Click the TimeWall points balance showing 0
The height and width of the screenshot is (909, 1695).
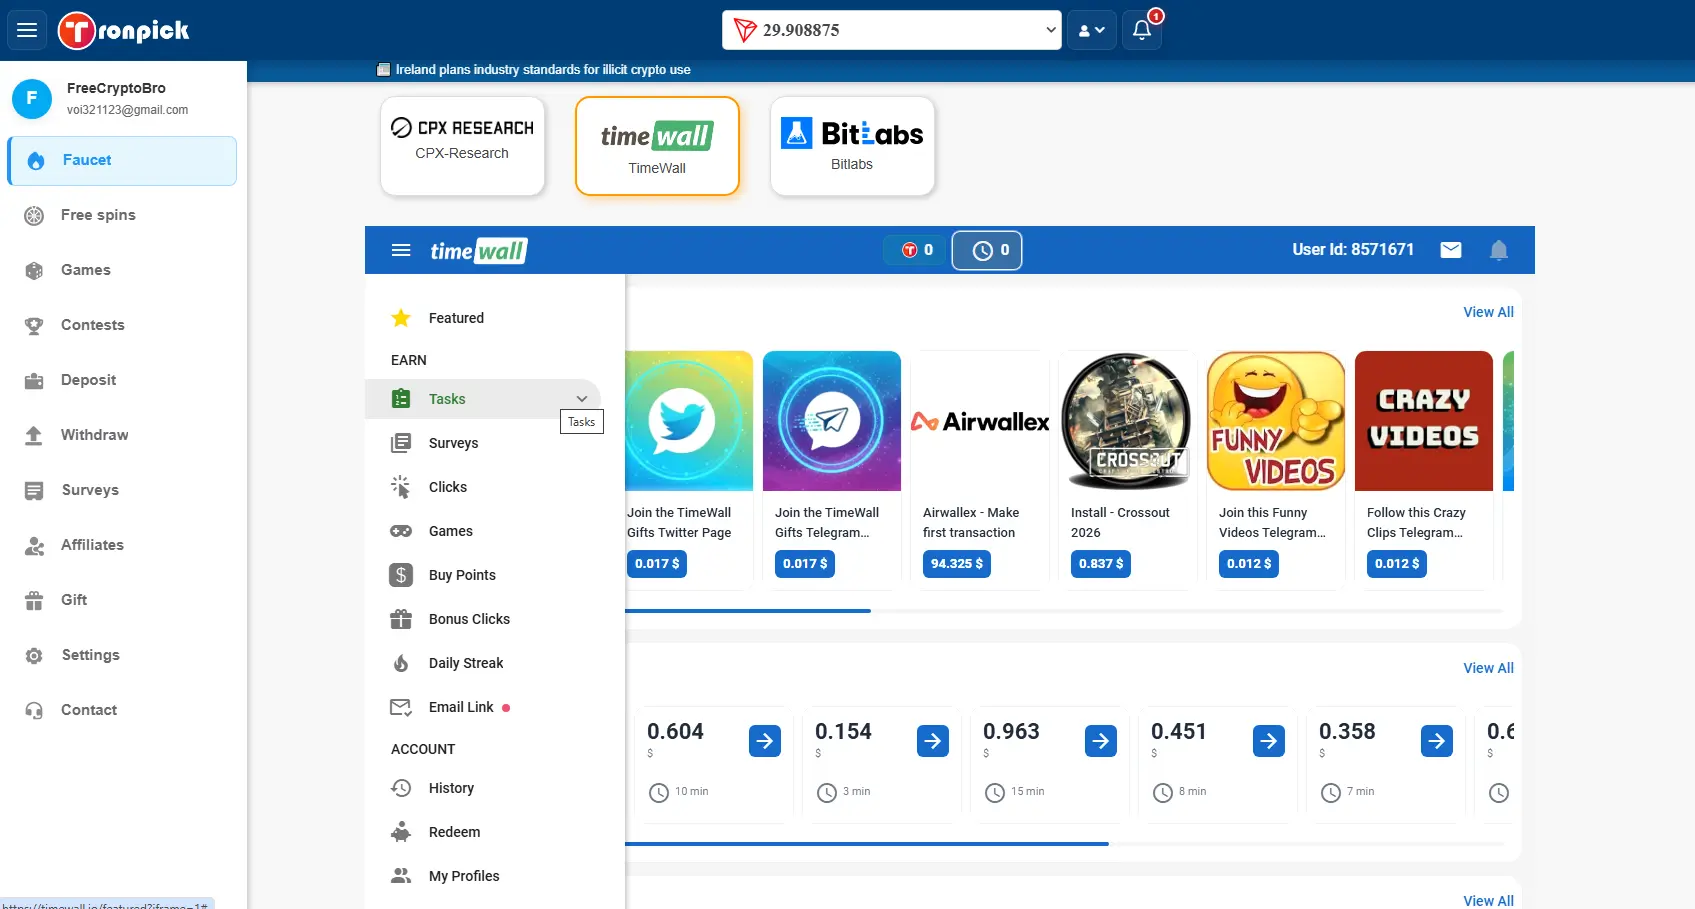[916, 250]
